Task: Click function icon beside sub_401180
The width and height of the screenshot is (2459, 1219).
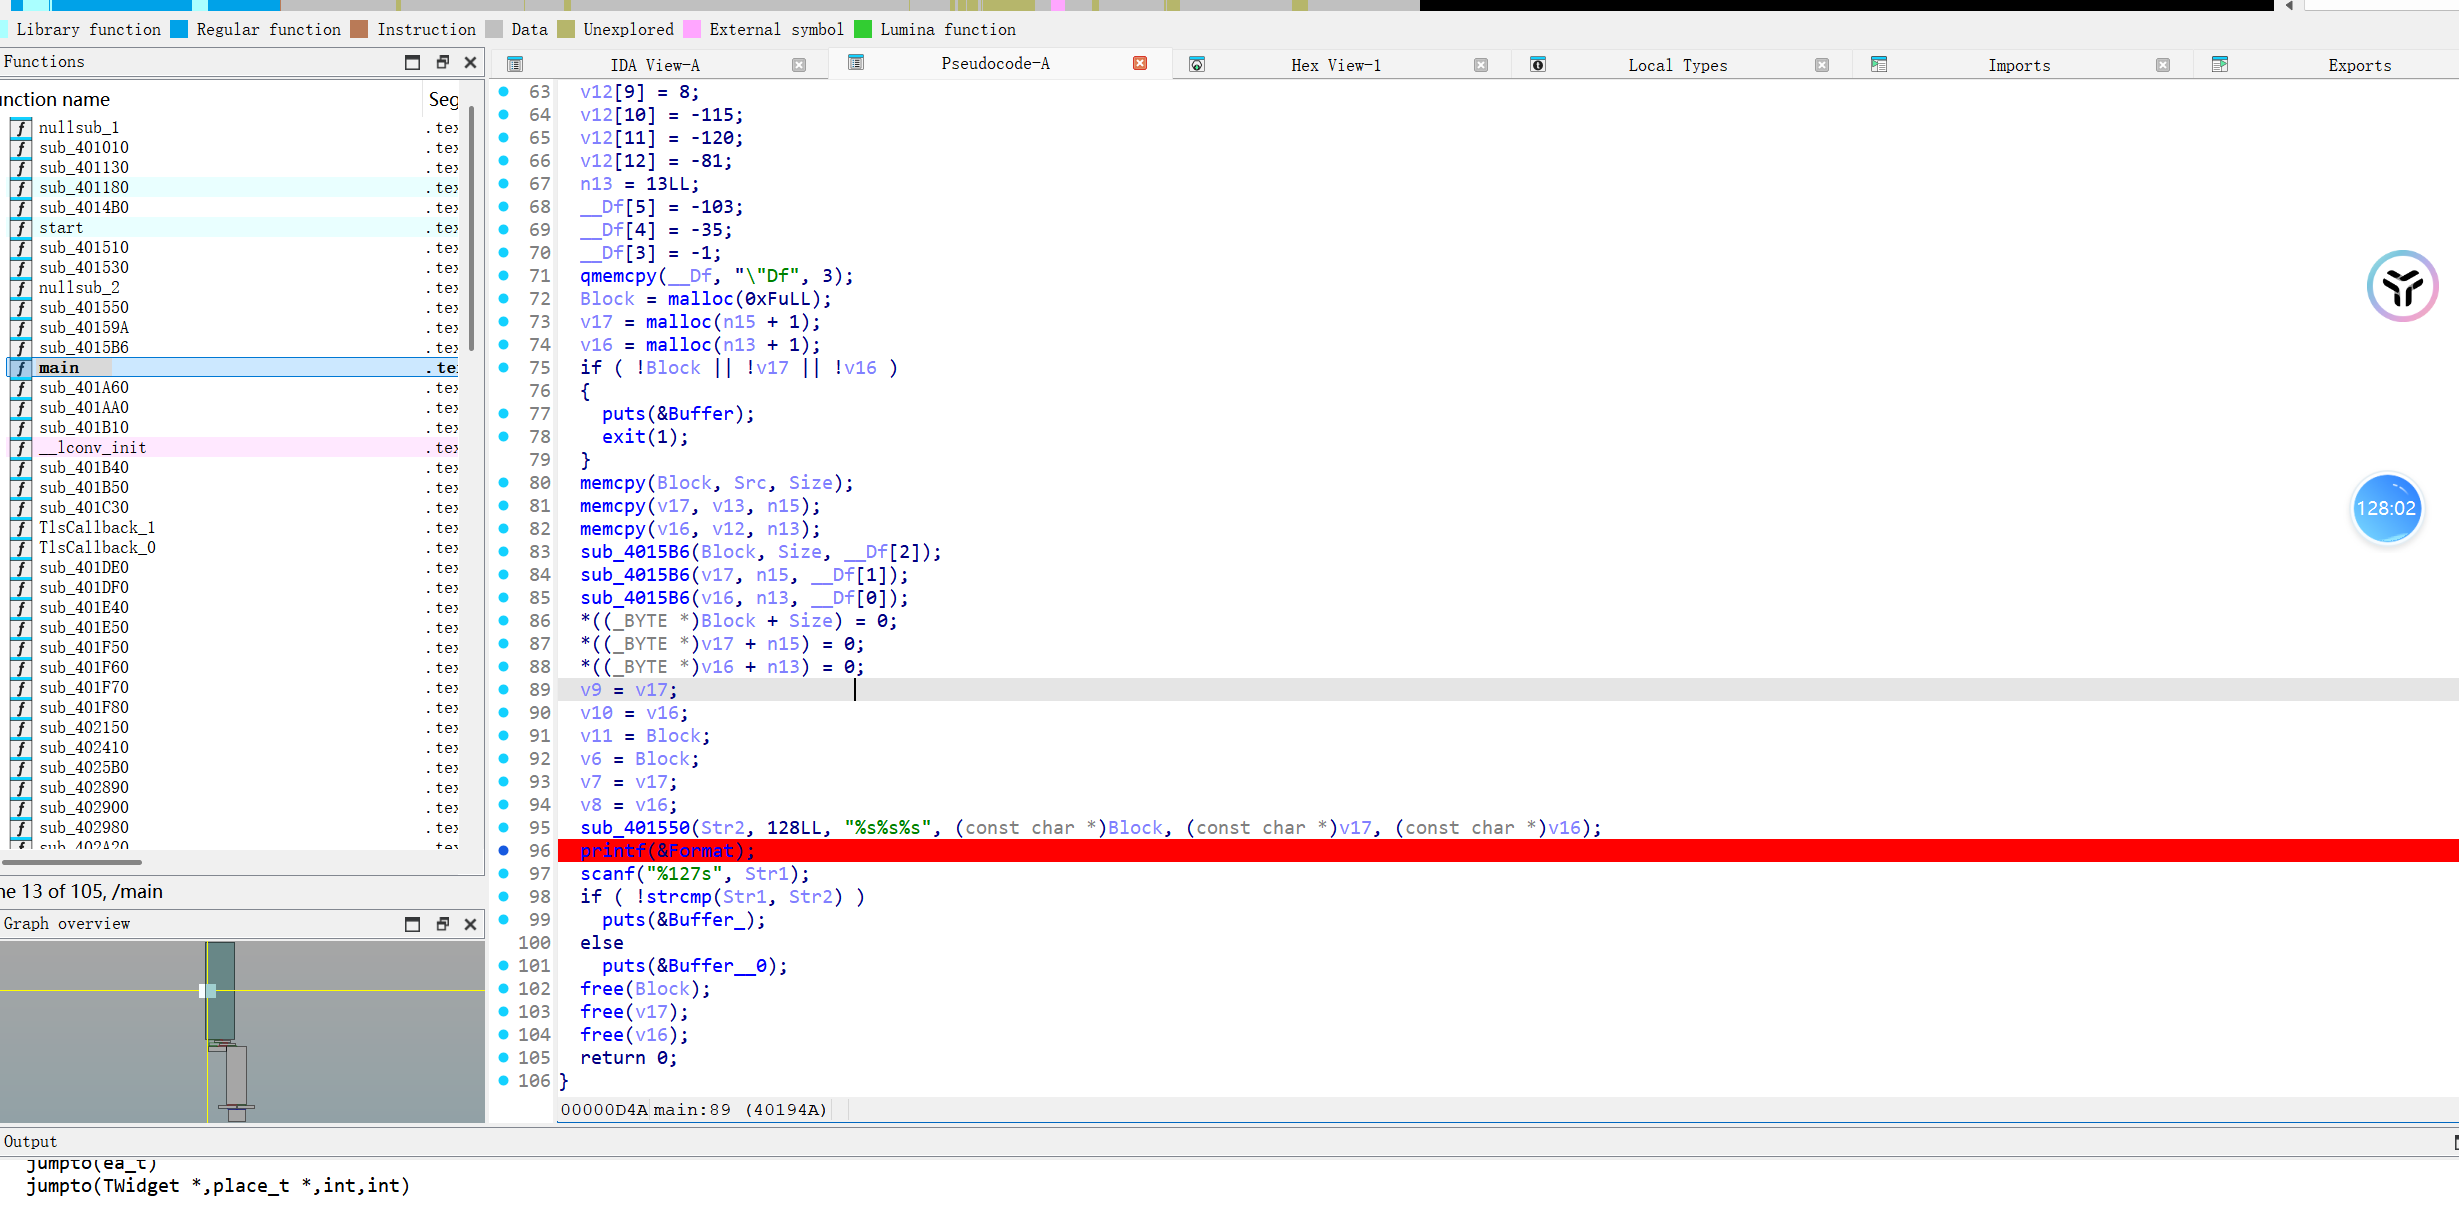Action: [21, 188]
